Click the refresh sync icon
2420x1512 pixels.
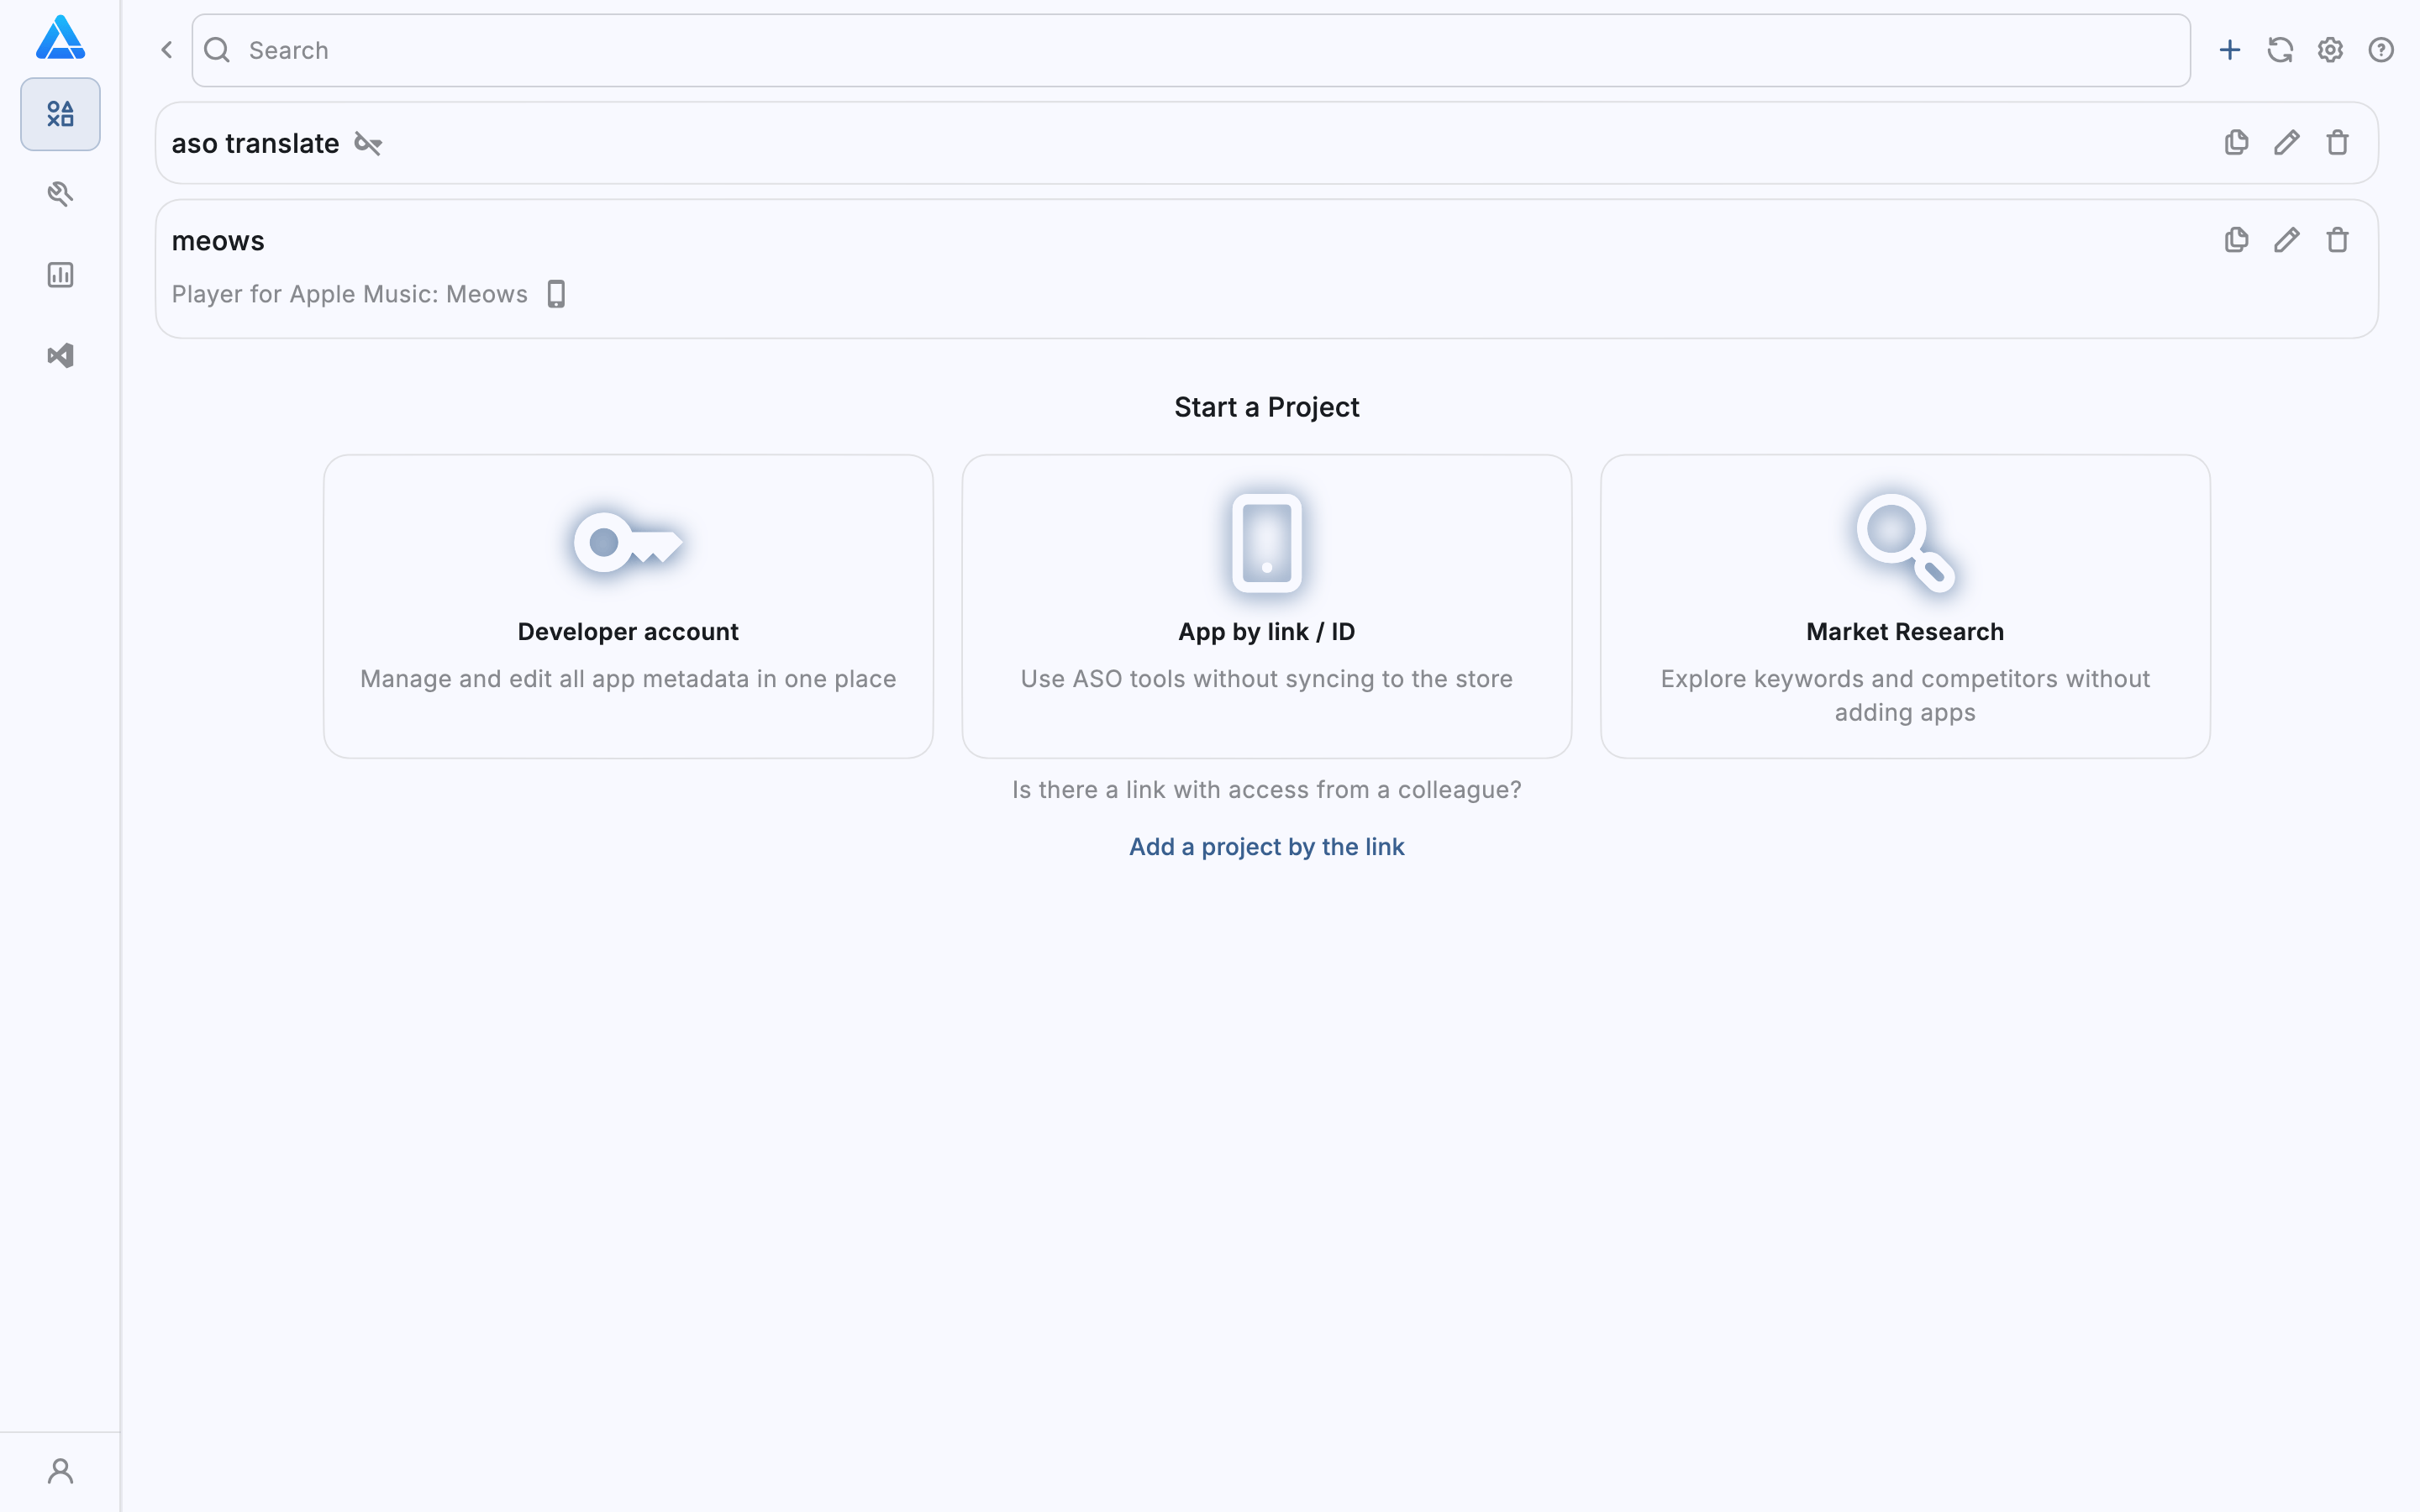pyautogui.click(x=2280, y=50)
